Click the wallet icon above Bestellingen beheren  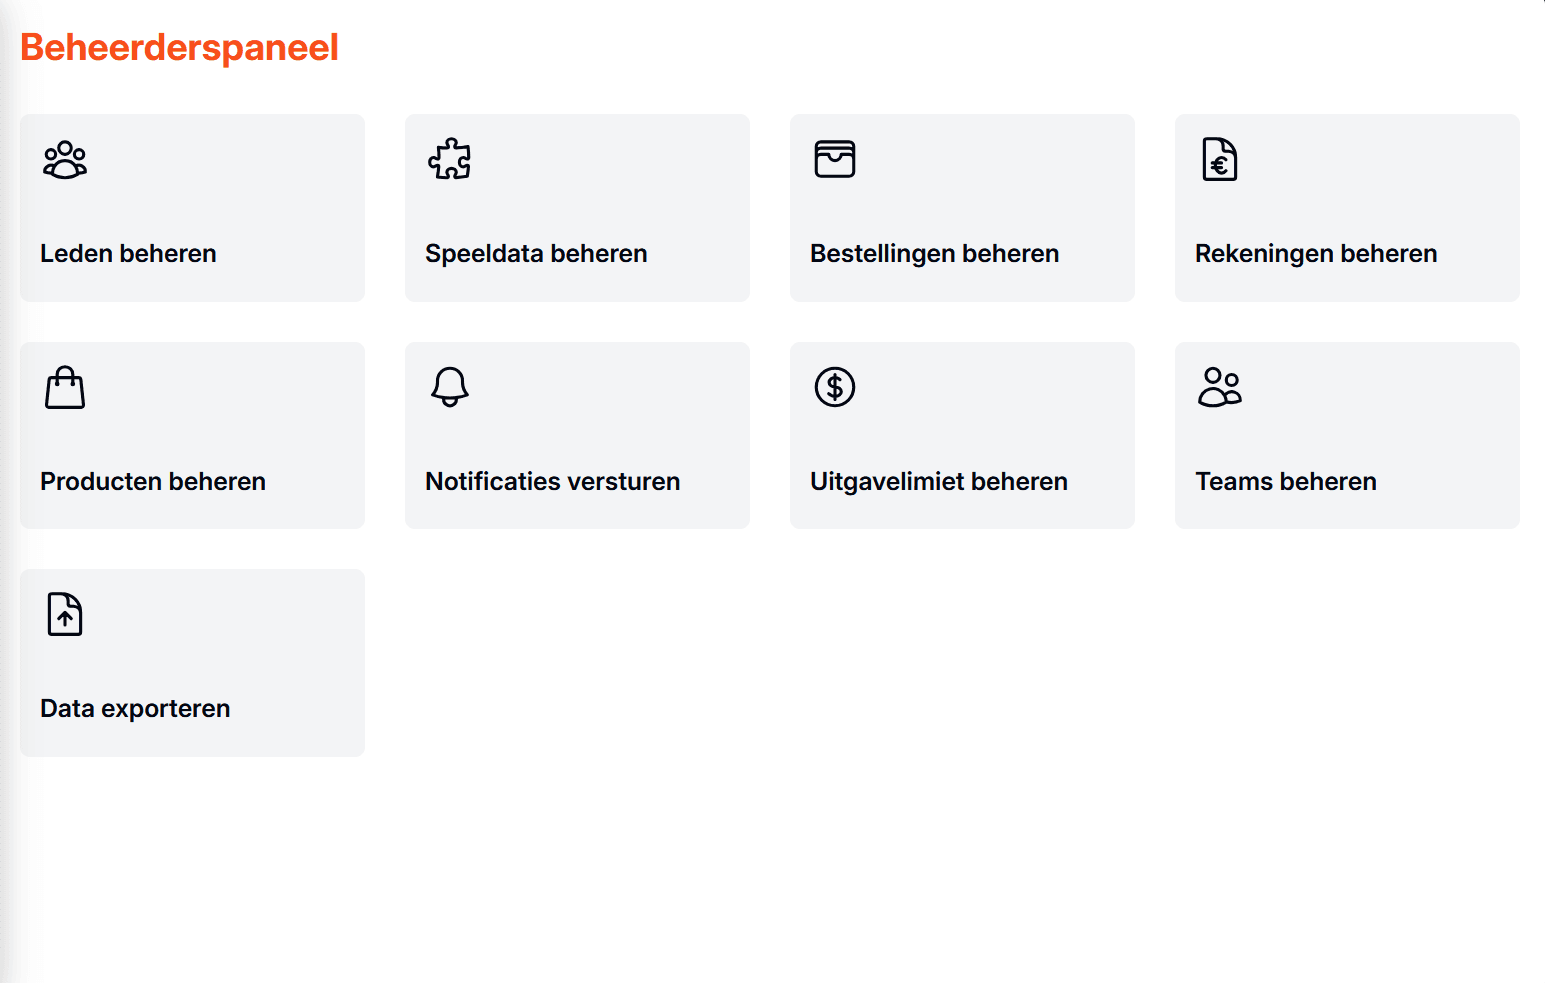835,159
